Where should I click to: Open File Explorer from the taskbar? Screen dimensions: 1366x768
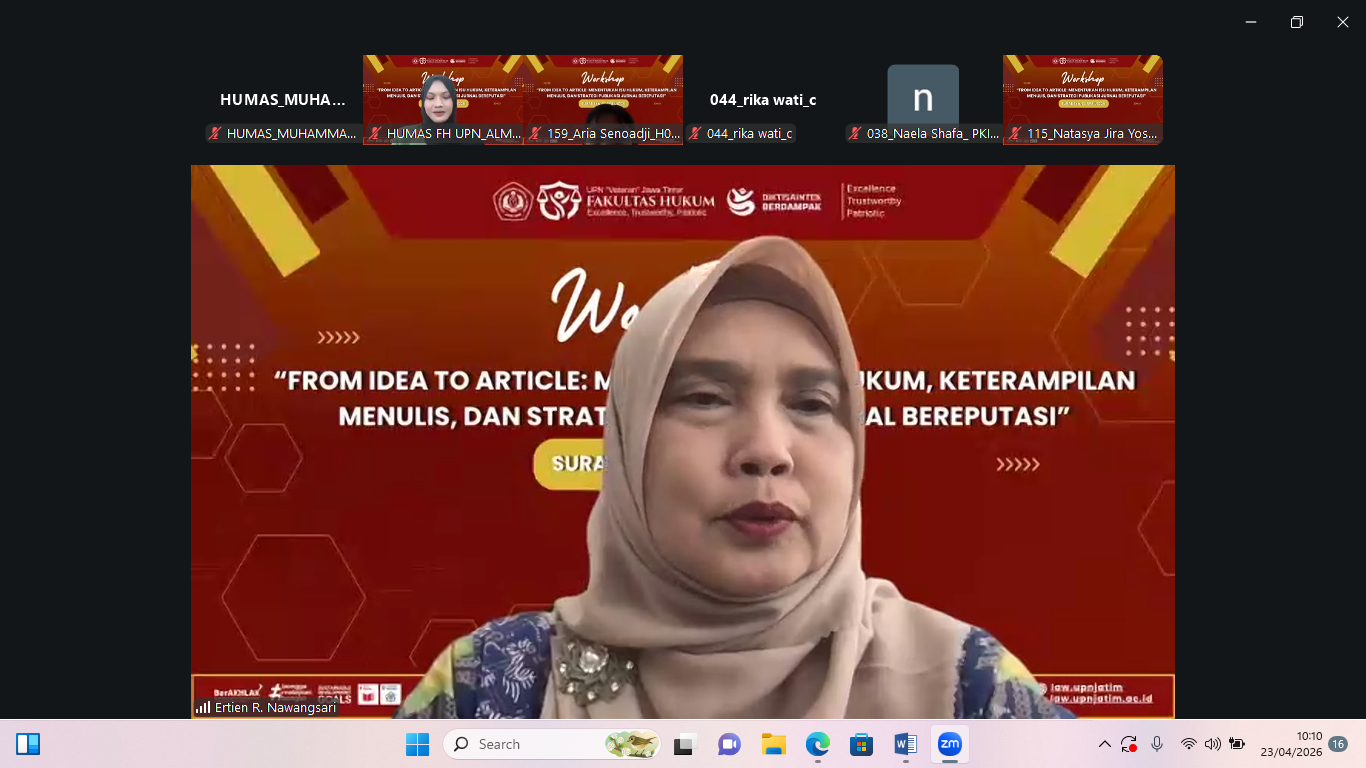pos(773,744)
